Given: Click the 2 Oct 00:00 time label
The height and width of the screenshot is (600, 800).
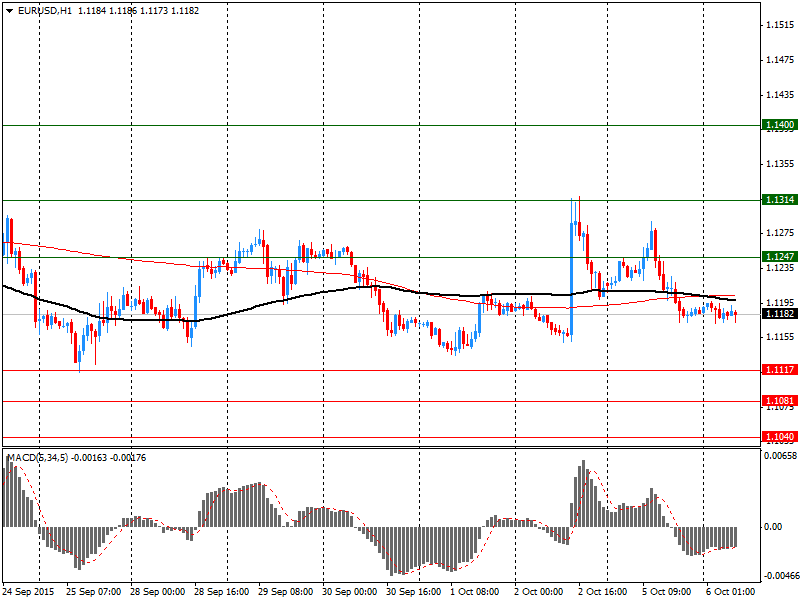Looking at the screenshot, I should (539, 592).
